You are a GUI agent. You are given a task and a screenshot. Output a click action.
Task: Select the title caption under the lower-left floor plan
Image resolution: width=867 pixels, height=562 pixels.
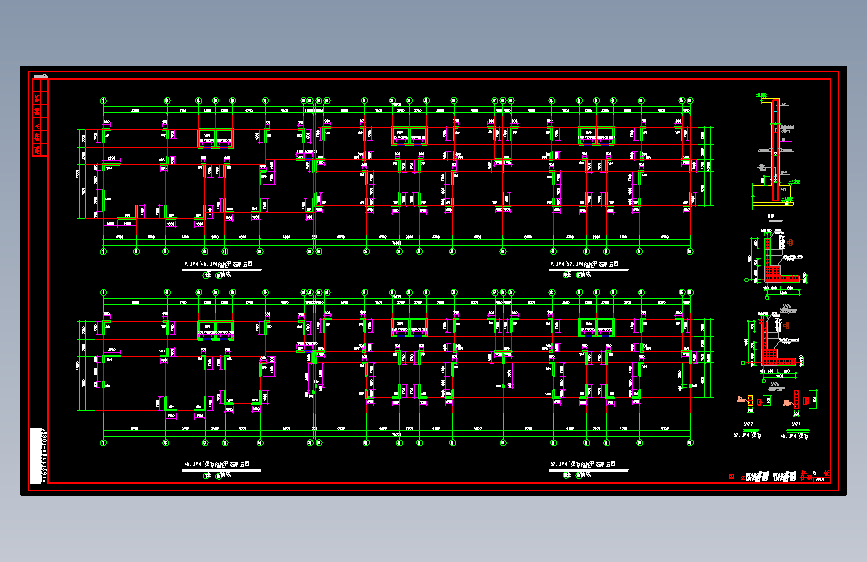tap(221, 469)
